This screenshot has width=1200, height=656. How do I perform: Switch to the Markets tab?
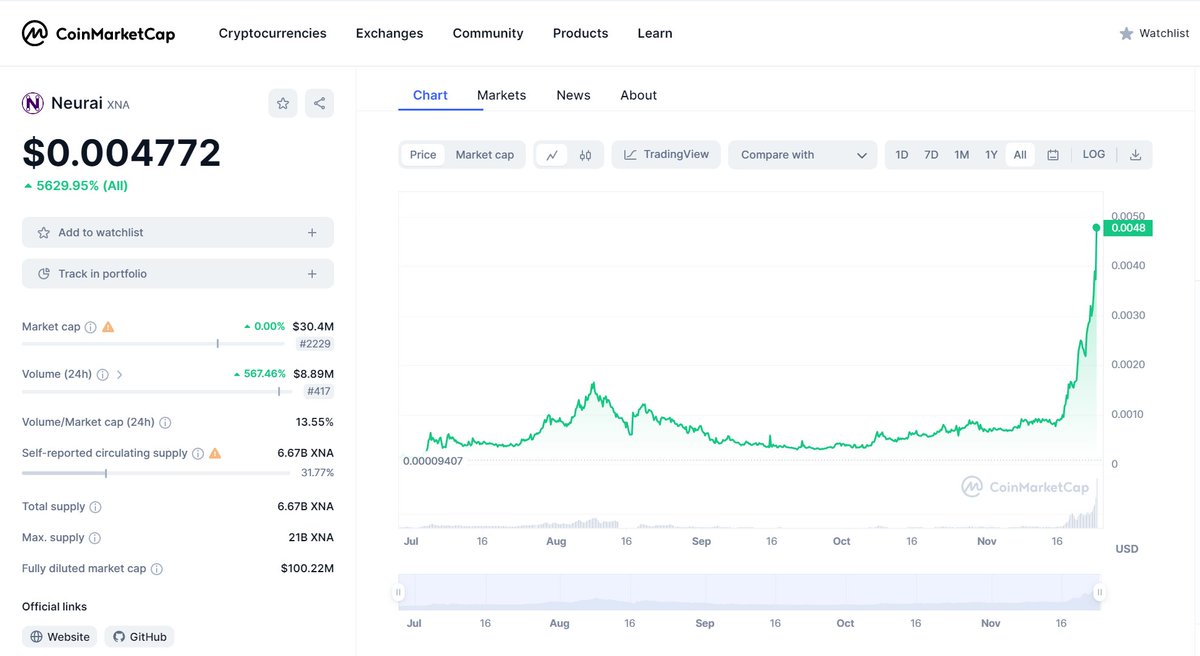pyautogui.click(x=501, y=95)
